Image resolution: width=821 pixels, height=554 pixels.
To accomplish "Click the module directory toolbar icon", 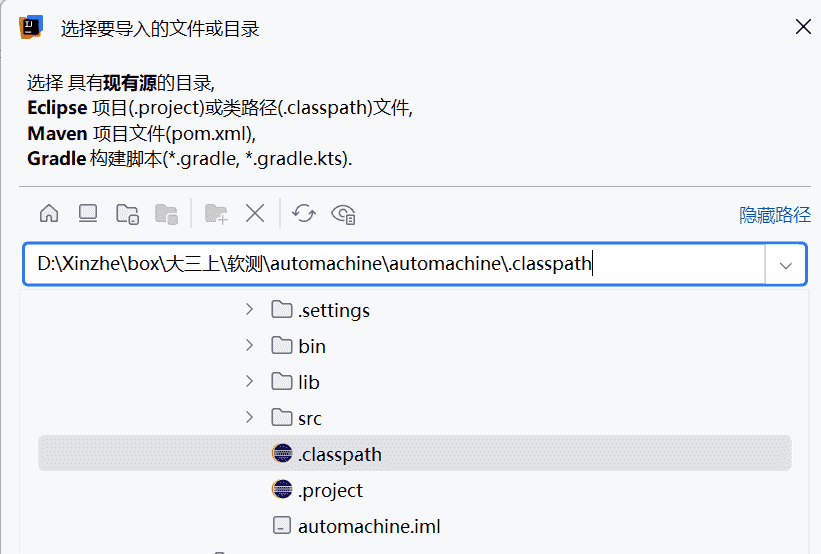I will click(x=166, y=213).
